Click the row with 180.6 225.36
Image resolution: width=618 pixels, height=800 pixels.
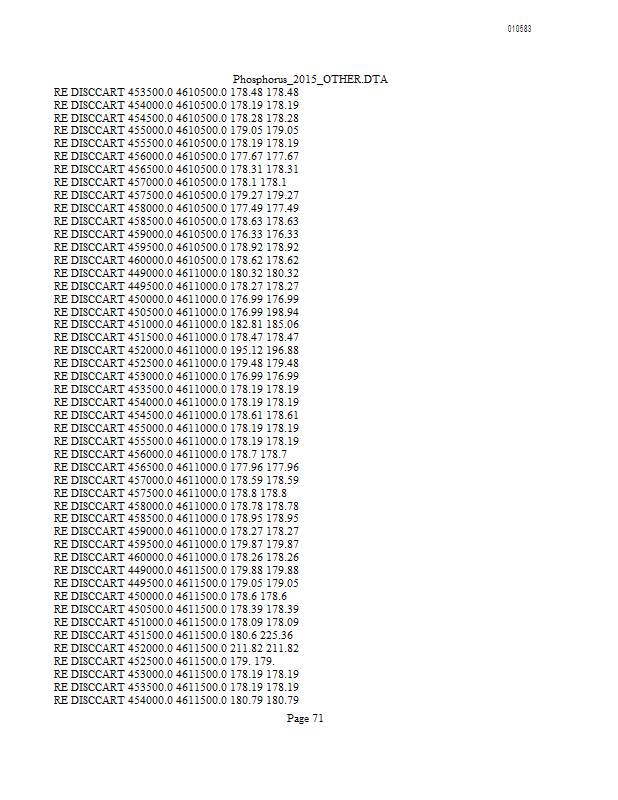(173, 635)
